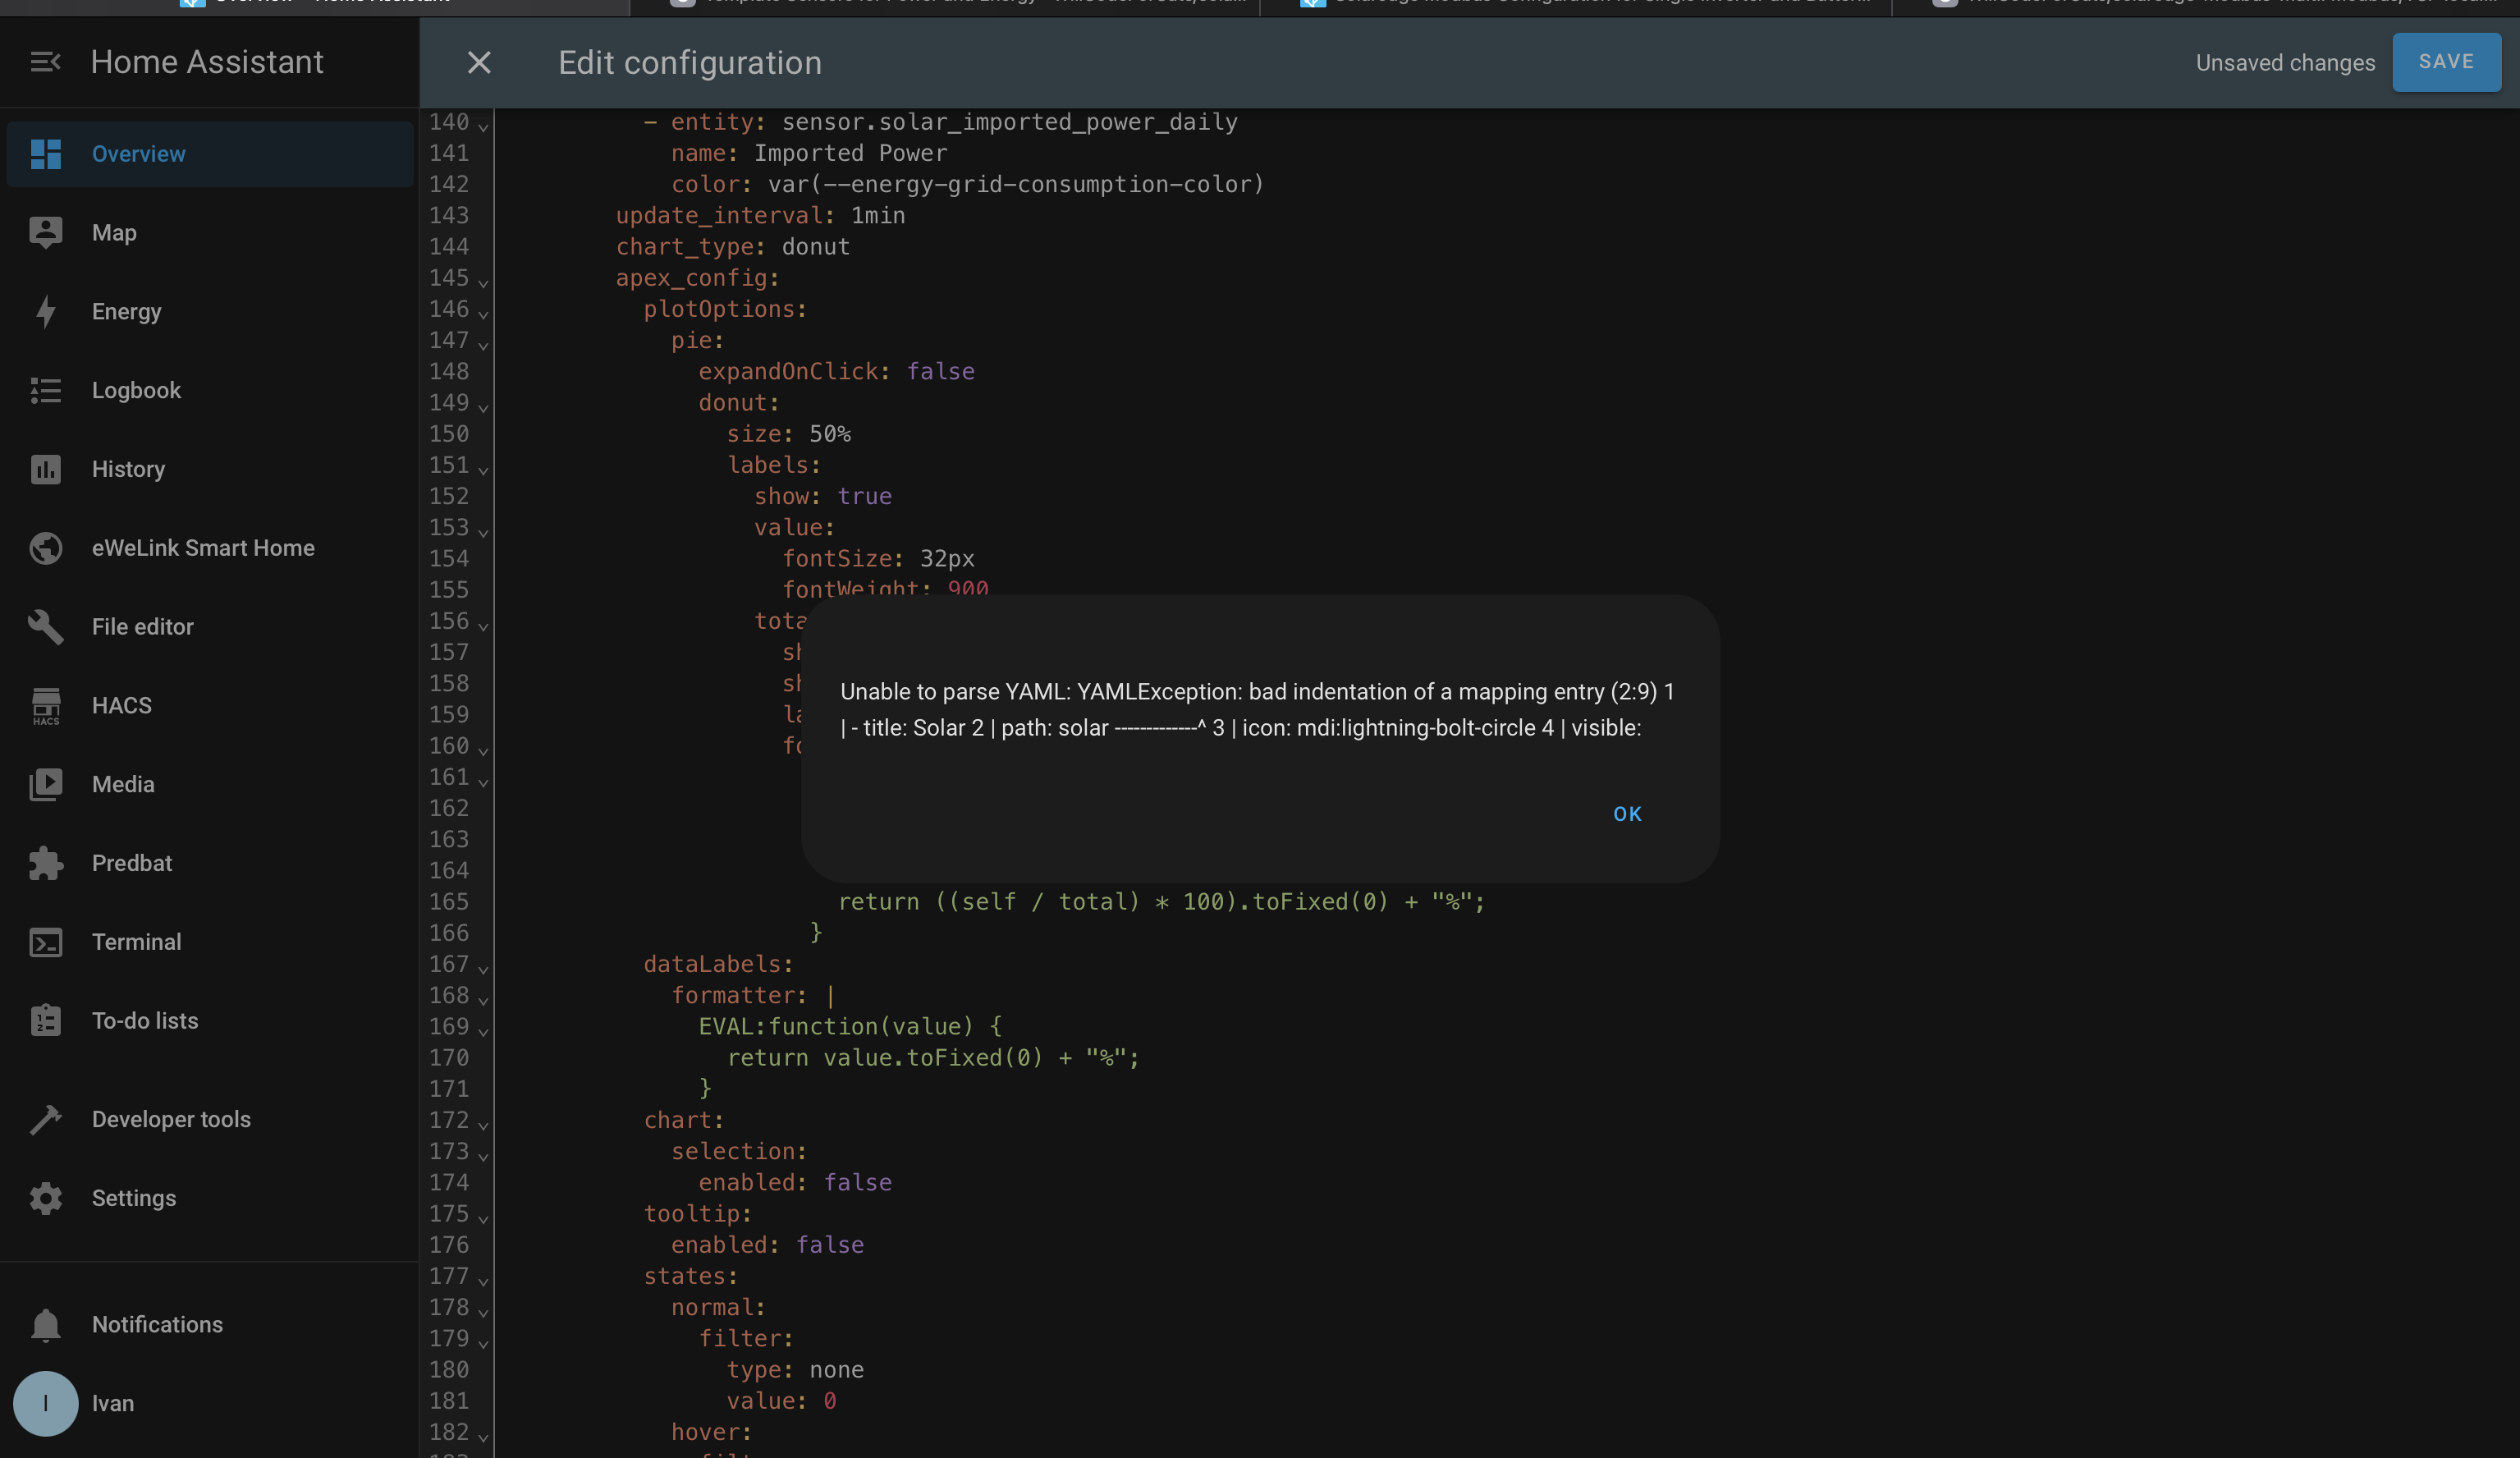This screenshot has height=1458, width=2520.
Task: Open the Map panel icon
Action: click(x=45, y=232)
